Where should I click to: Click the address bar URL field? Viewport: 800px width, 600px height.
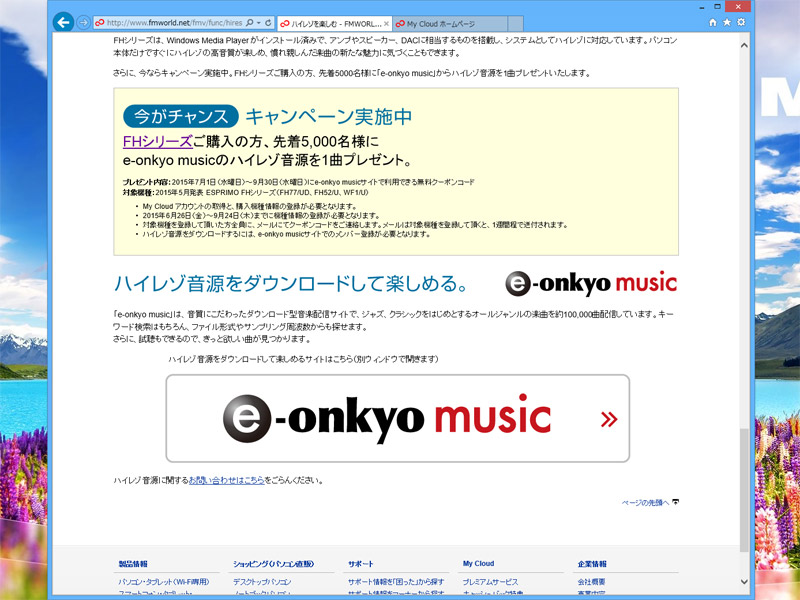[170, 22]
